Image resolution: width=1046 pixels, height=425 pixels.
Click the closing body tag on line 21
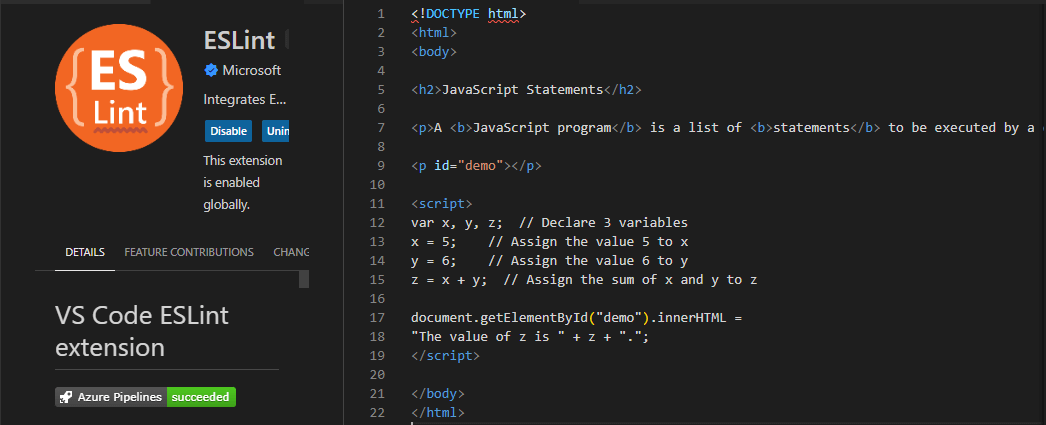pyautogui.click(x=438, y=394)
